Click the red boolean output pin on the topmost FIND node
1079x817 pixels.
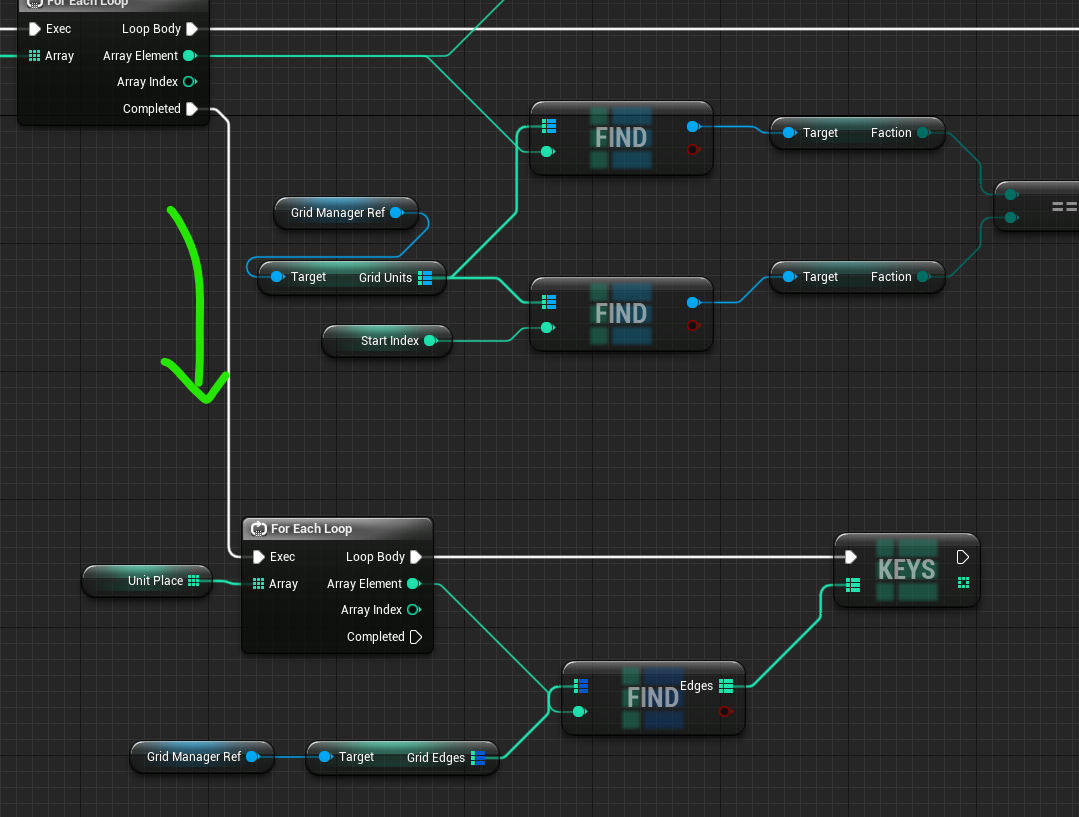click(x=693, y=149)
